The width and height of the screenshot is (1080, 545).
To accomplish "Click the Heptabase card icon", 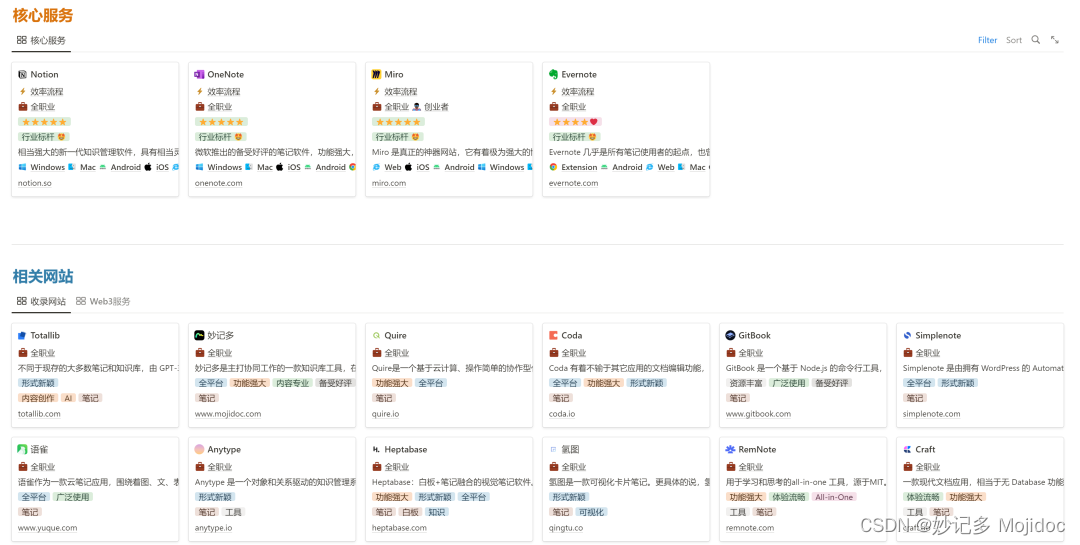I will 376,449.
